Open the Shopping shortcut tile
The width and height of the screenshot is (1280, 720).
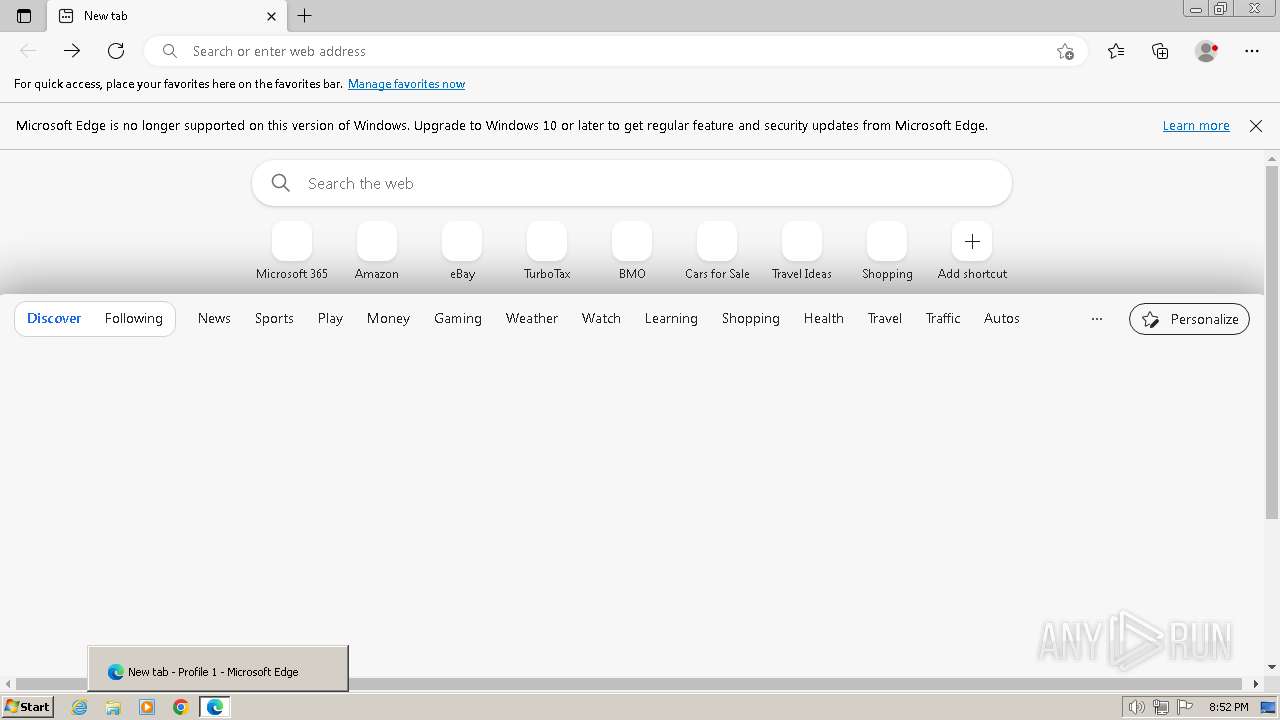pyautogui.click(x=887, y=252)
